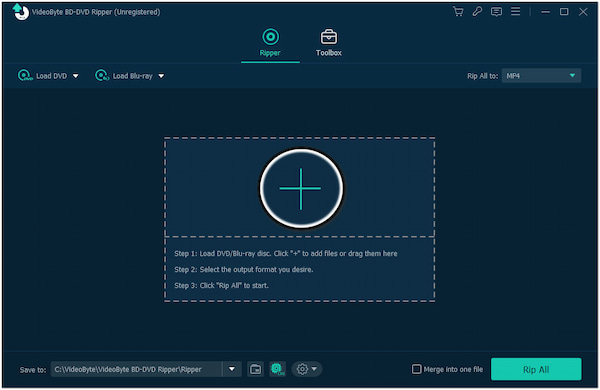Switch to the Ripper tab
Image resolution: width=600 pixels, height=390 pixels.
click(270, 43)
